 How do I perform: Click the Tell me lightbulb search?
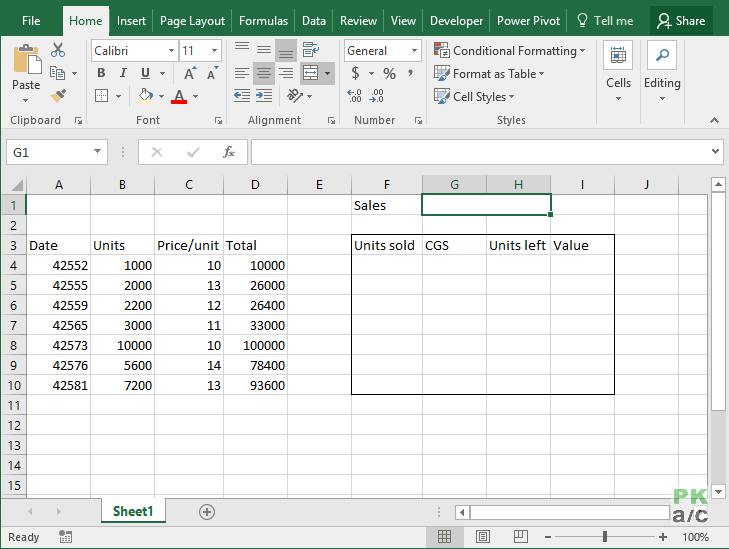click(604, 21)
